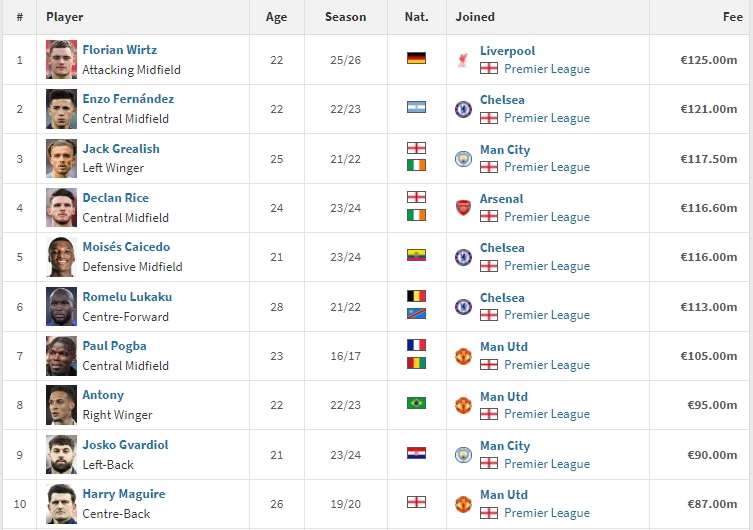Screen dimensions: 753x530
Task: Click the Liverpool club crest icon
Action: pyautogui.click(x=463, y=60)
